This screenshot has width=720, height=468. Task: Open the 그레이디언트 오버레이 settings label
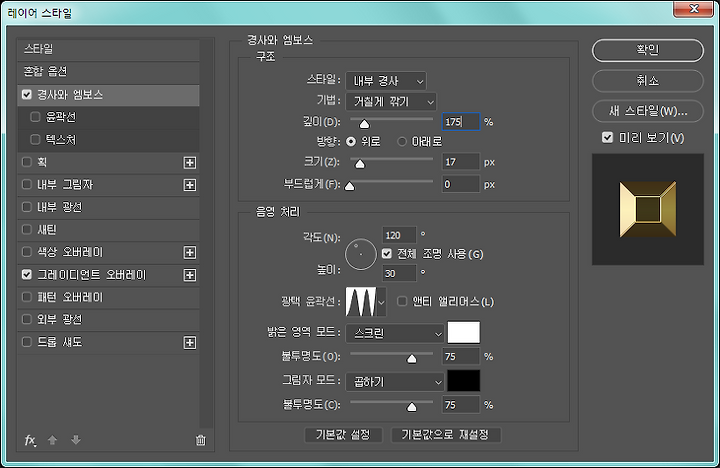92,275
